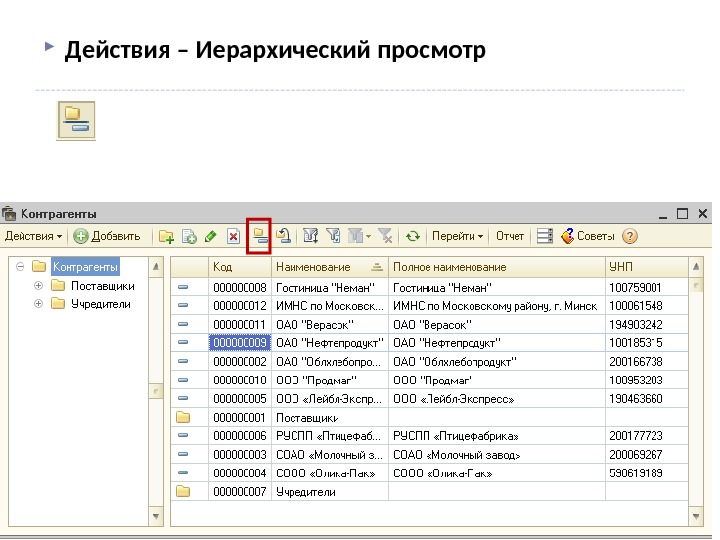The width and height of the screenshot is (720, 540).
Task: Open the filter history dropdown icon
Action: (x=360, y=236)
